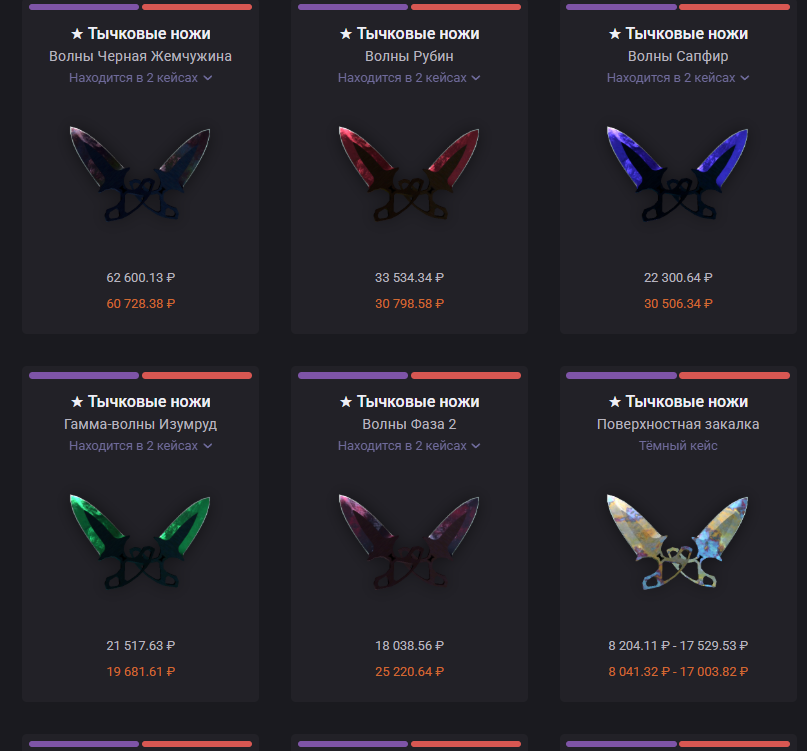The width and height of the screenshot is (807, 751).
Task: Click the star icon on Поверхностная закалка title
Action: tap(615, 401)
